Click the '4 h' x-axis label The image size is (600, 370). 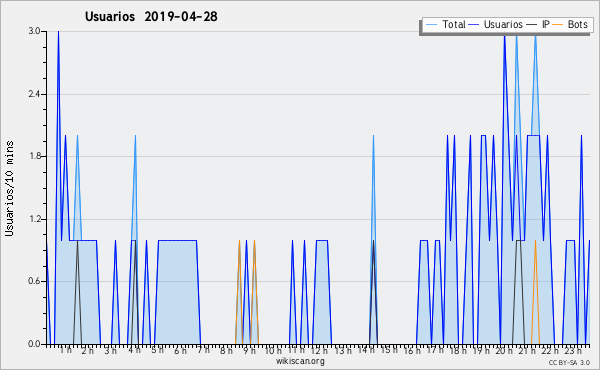point(134,350)
